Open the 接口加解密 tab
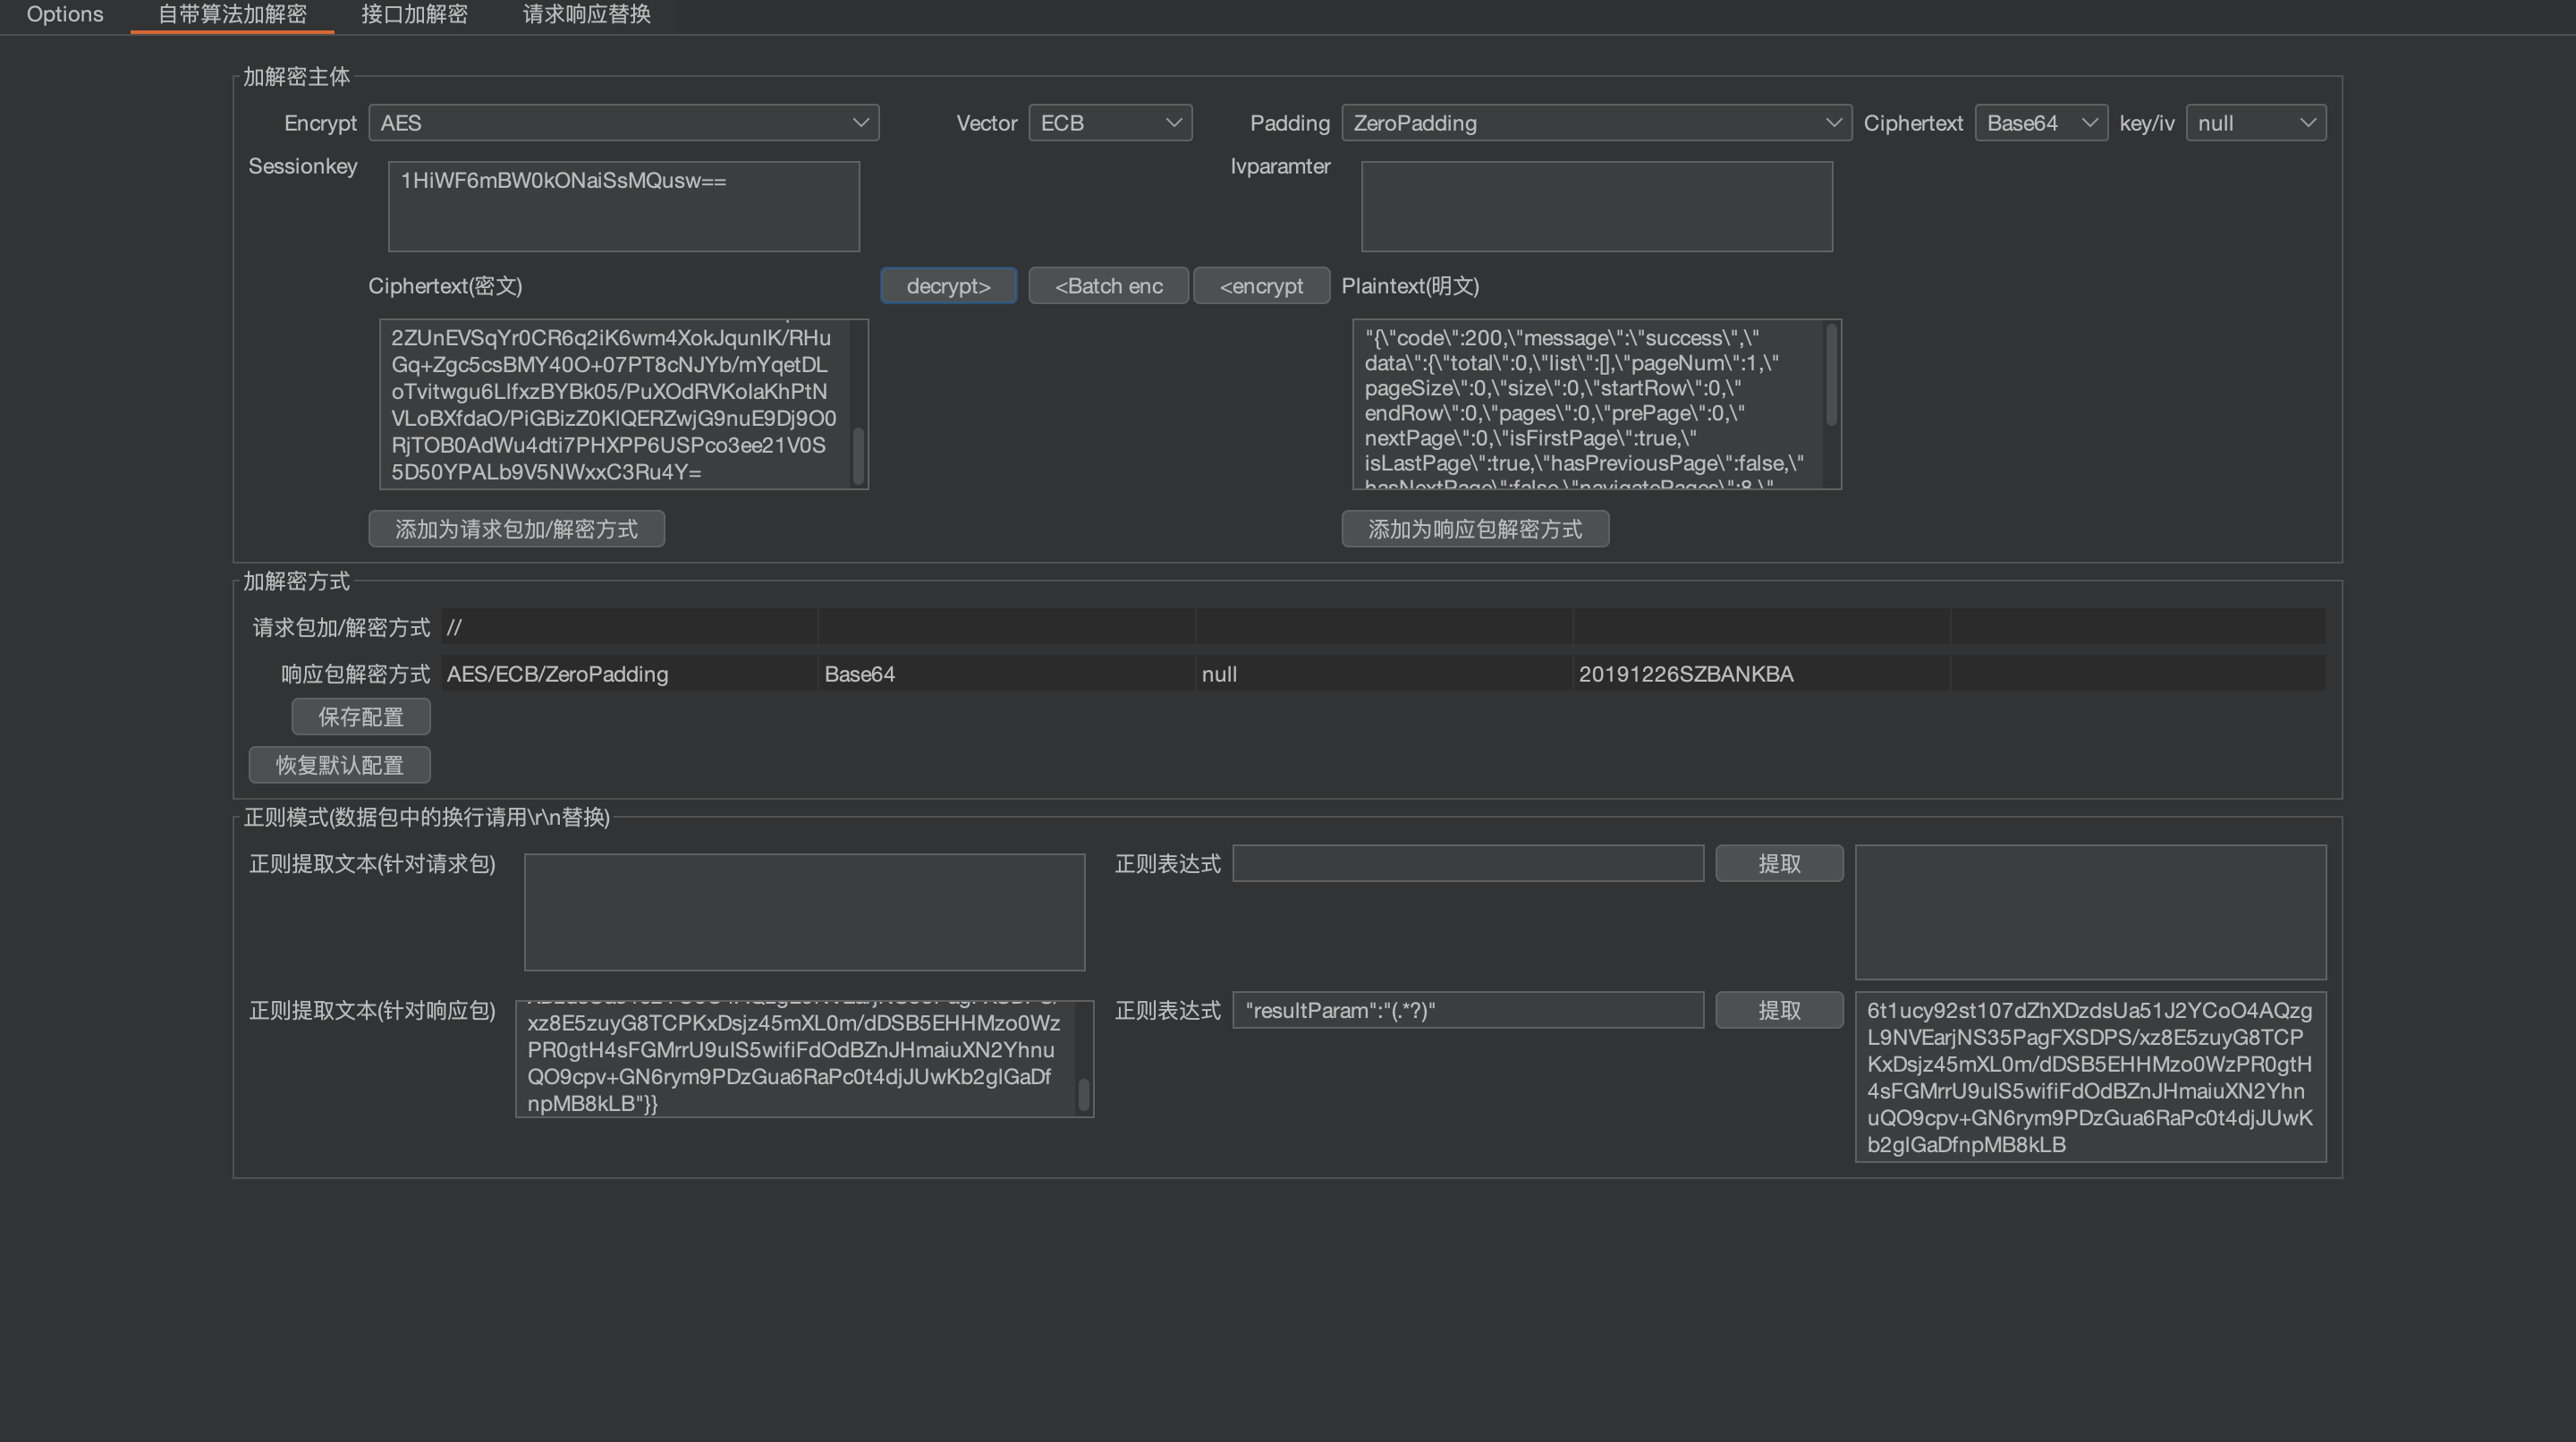 point(414,15)
